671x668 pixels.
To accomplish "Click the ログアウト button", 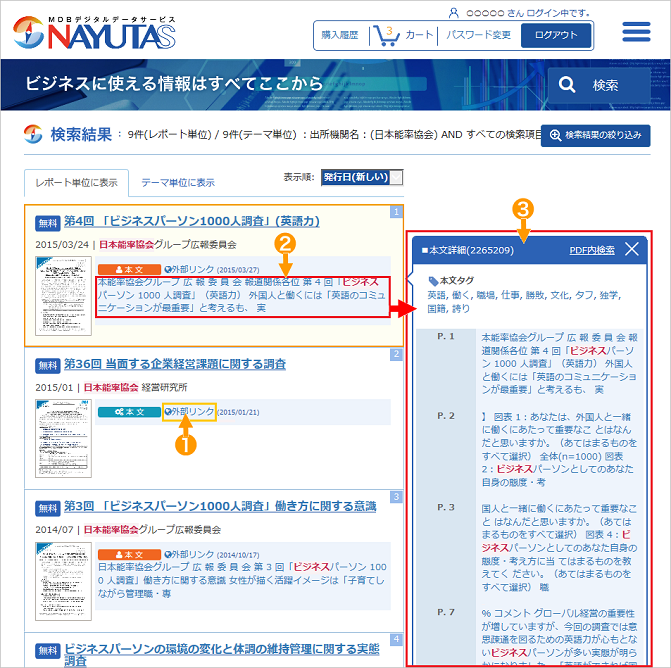I will pyautogui.click(x=556, y=35).
